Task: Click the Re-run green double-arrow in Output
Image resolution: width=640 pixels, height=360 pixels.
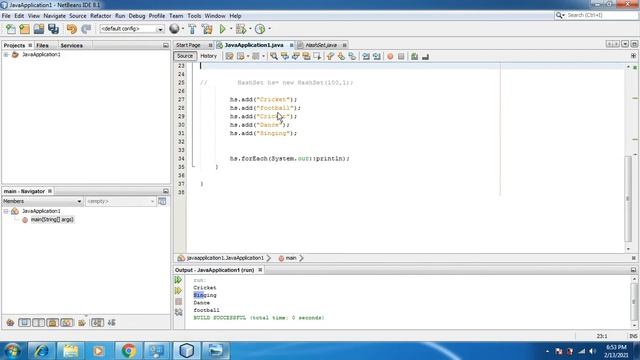Action: click(x=178, y=280)
